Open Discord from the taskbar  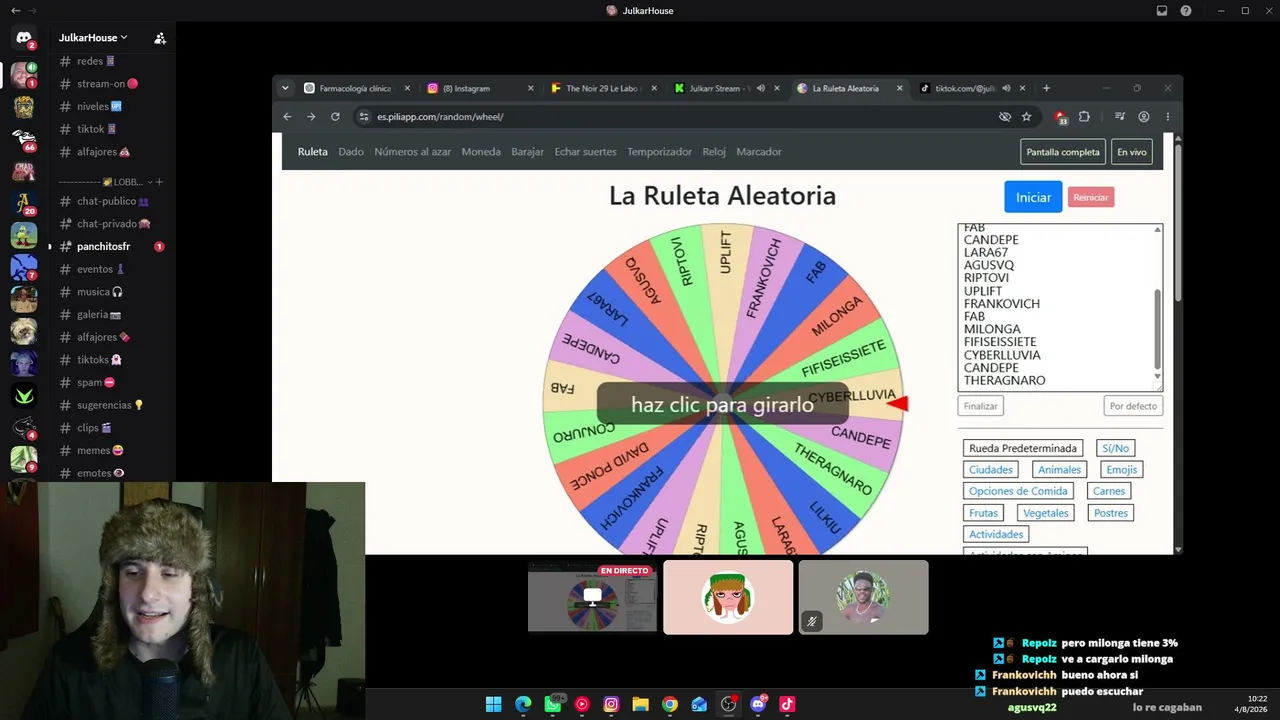point(758,704)
